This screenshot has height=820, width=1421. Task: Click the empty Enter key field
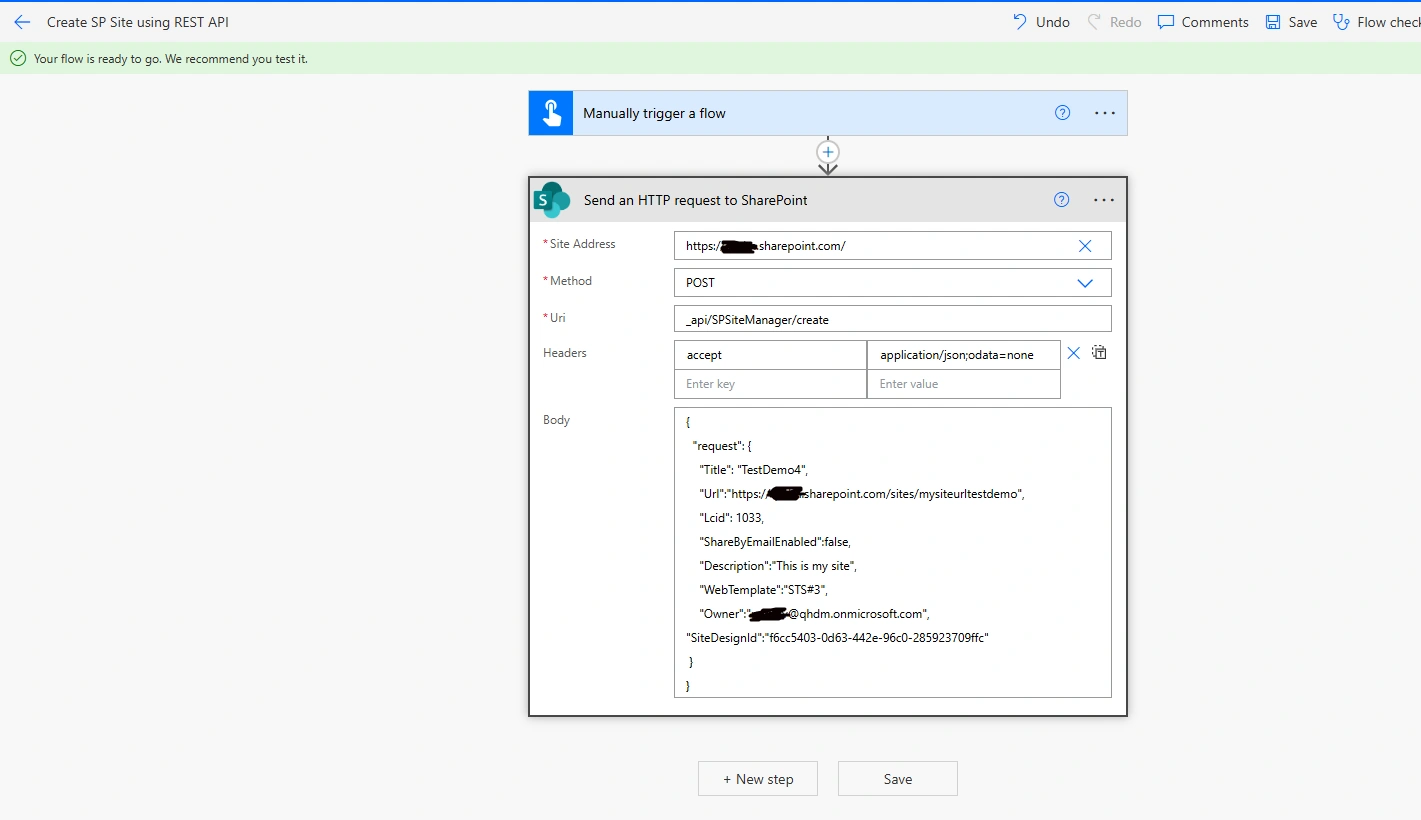(770, 384)
